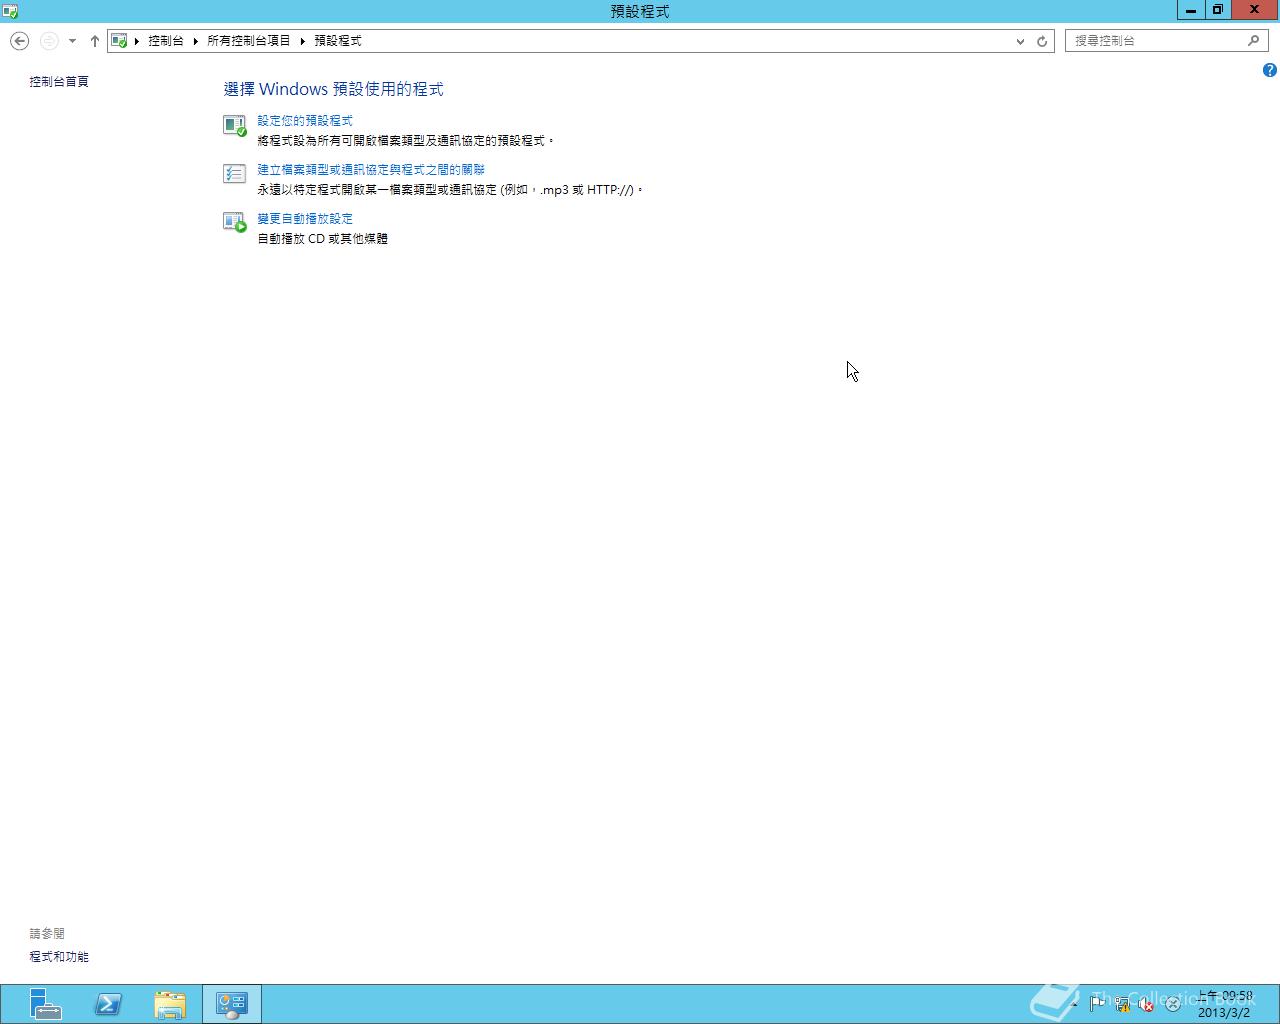This screenshot has height=1024, width=1280.
Task: Go to 所有控制台項目 in the breadcrumb
Action: coord(249,41)
